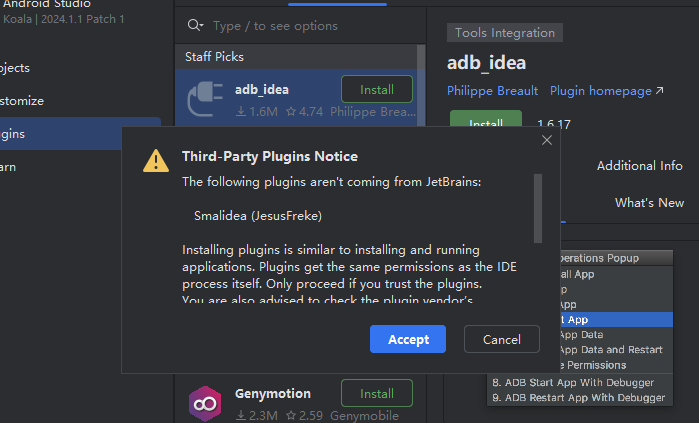Open the Plugin homepage link
The image size is (699, 423).
tap(600, 91)
